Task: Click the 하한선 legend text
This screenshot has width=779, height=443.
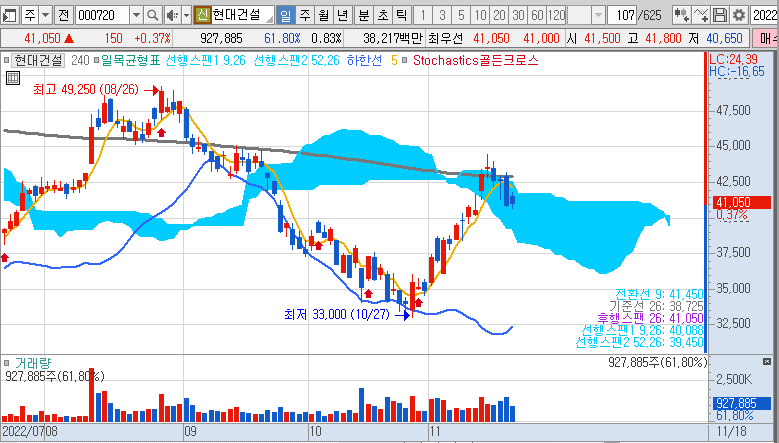Action: pyautogui.click(x=365, y=61)
